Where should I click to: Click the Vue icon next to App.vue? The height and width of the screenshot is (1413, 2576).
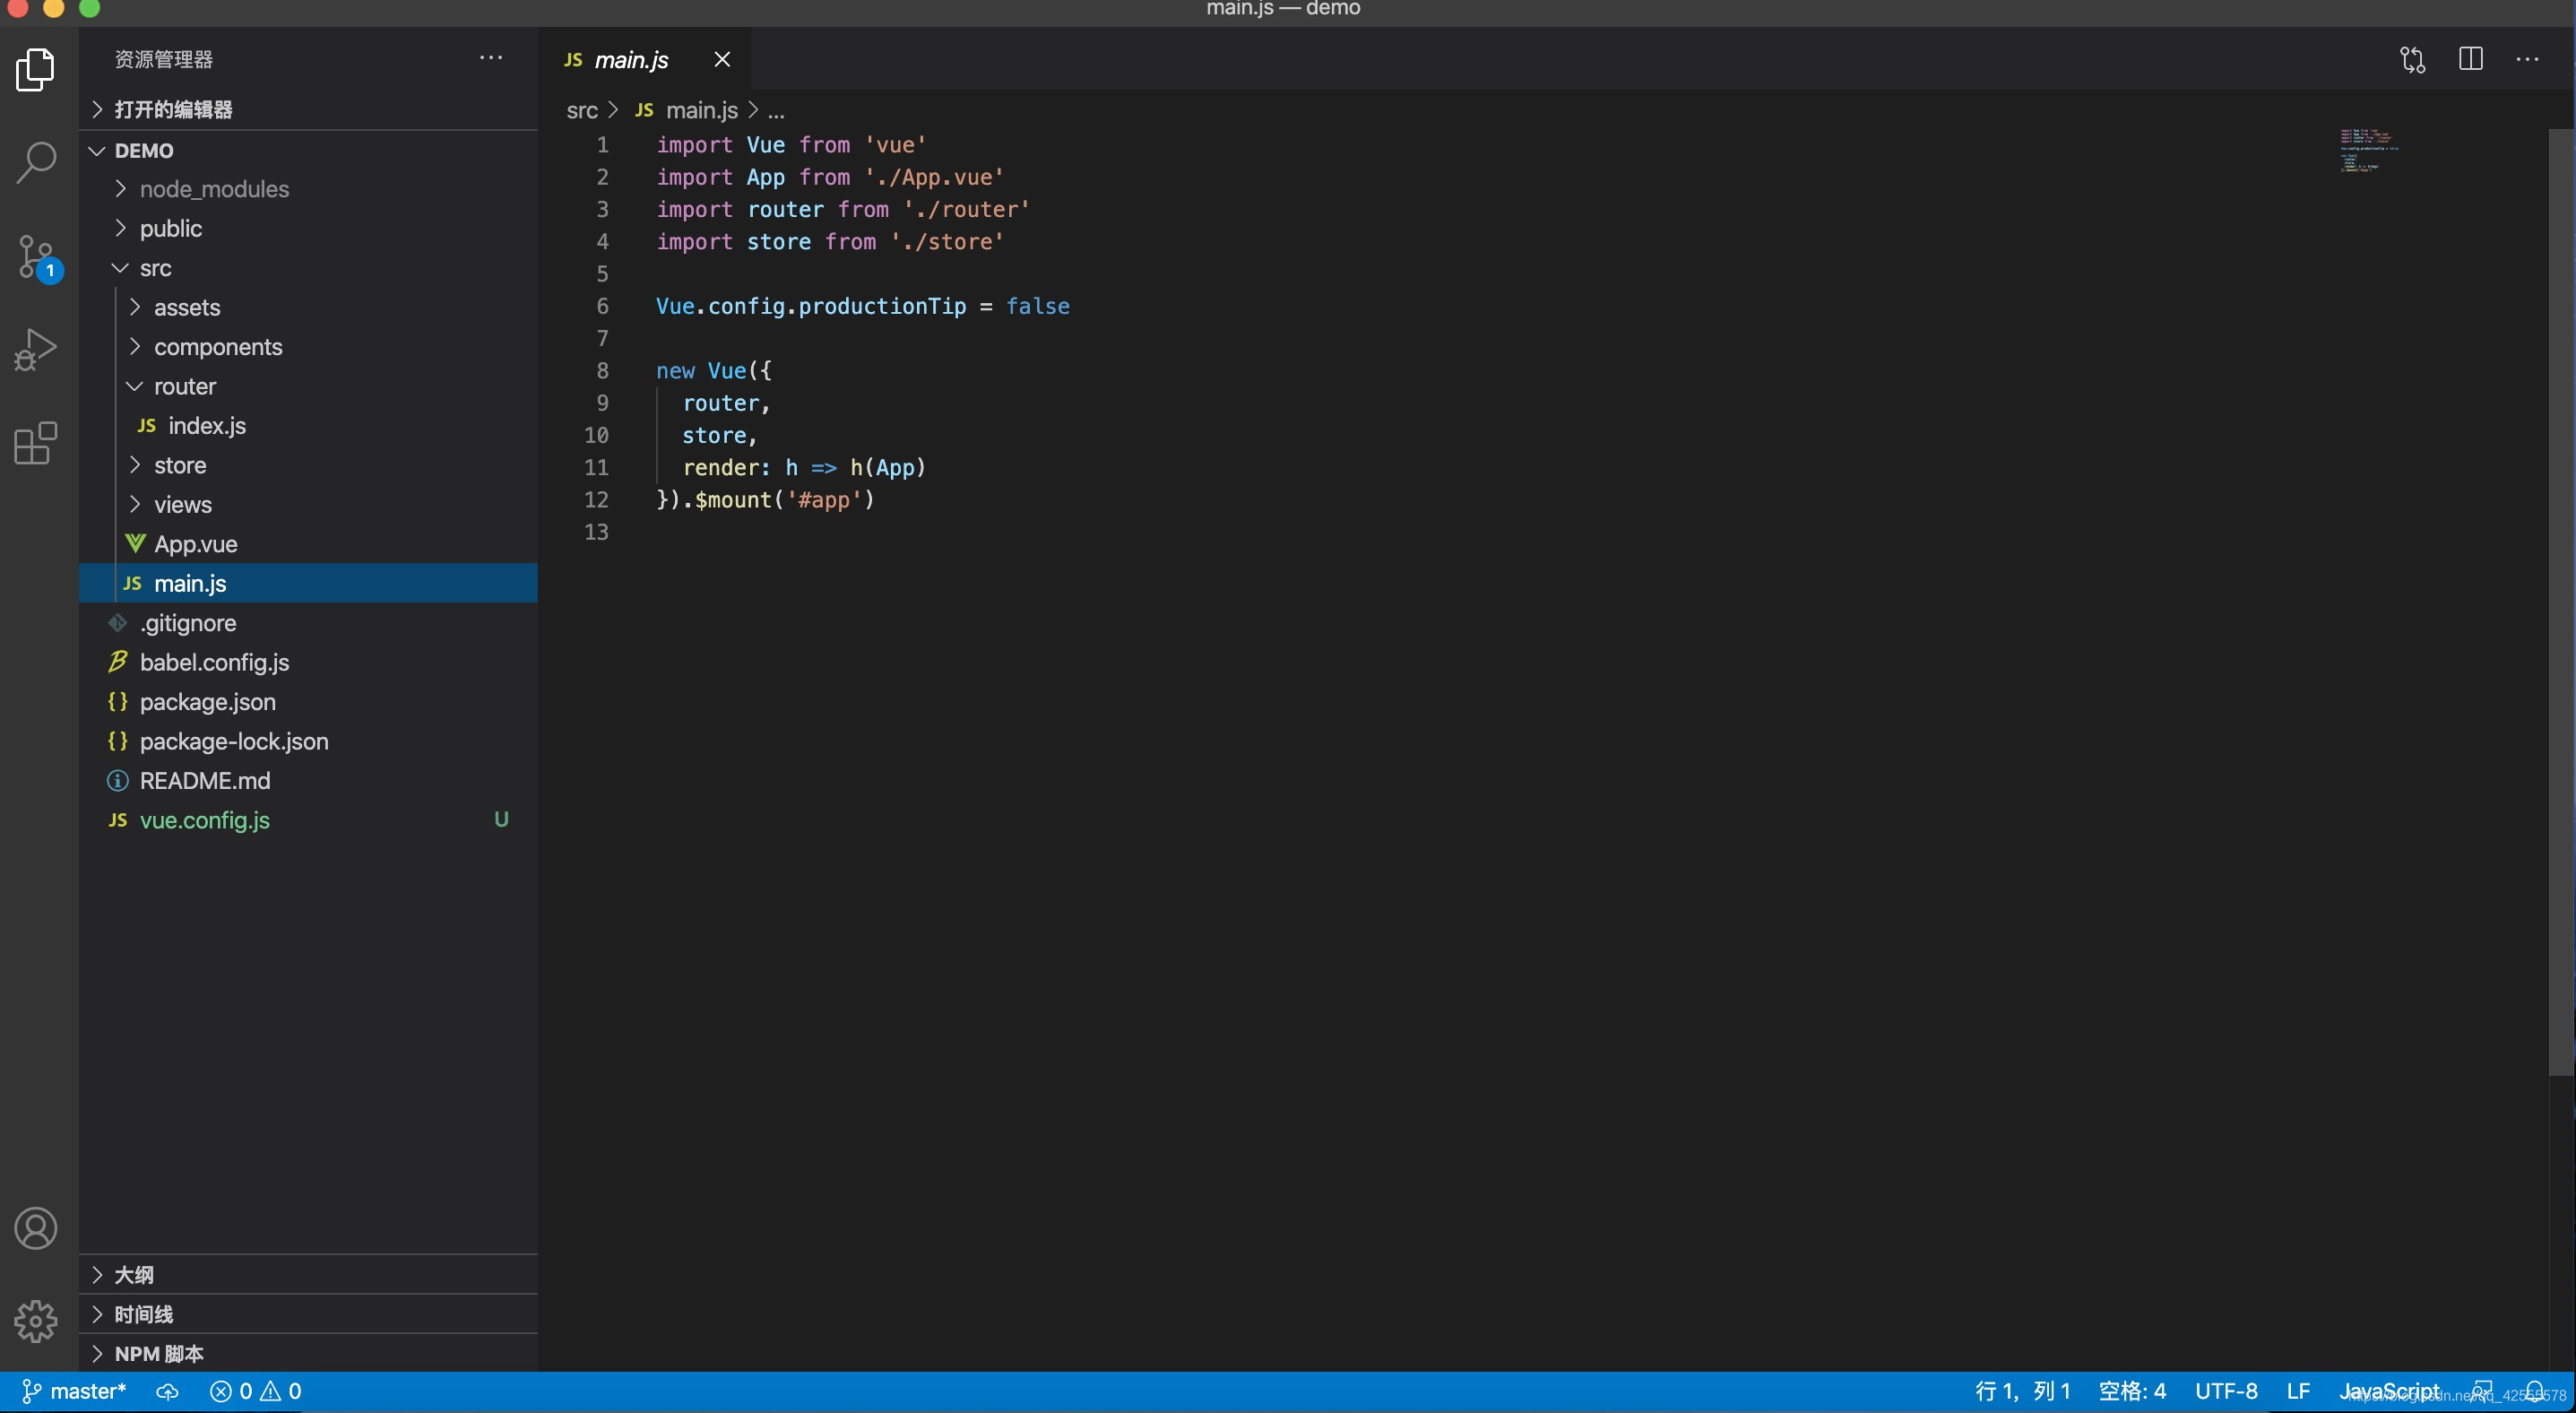coord(135,543)
